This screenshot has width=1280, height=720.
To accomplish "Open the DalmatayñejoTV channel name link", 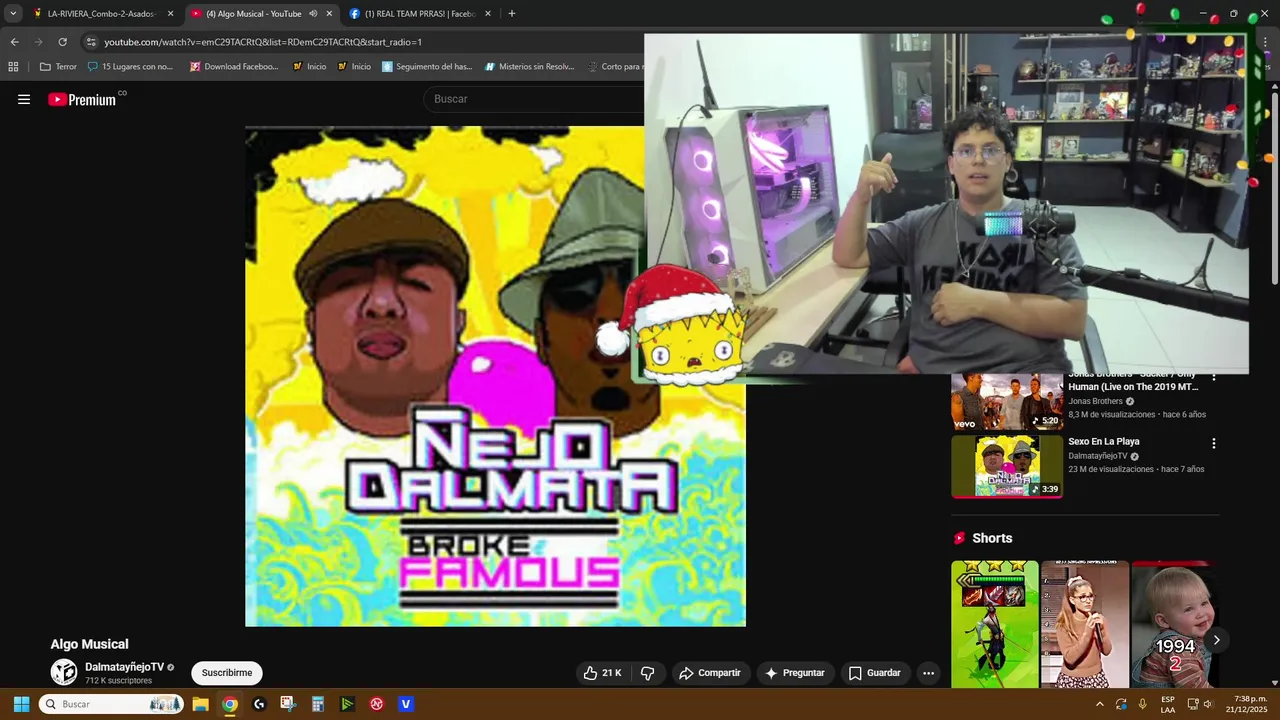I will (x=124, y=667).
